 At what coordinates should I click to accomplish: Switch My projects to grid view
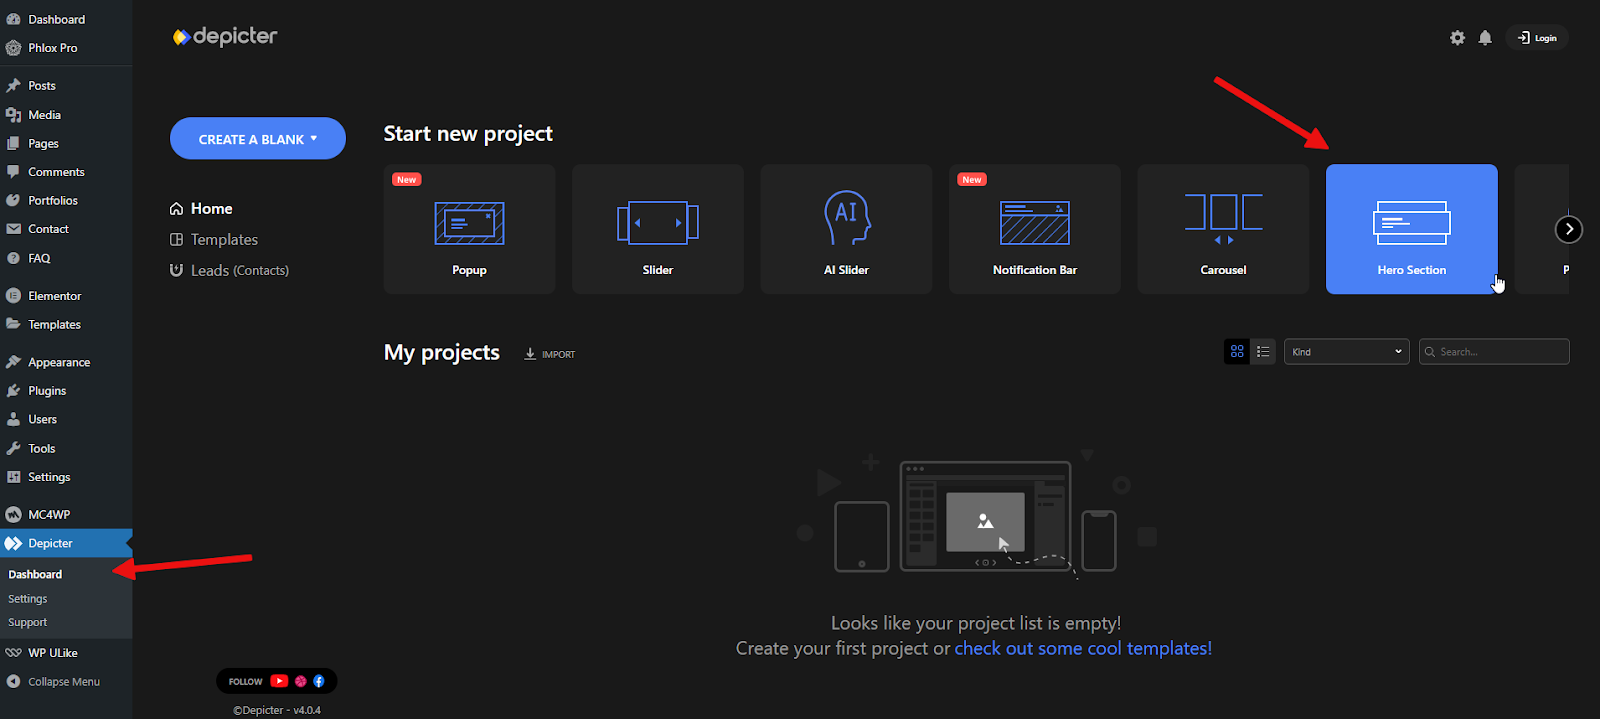(1237, 352)
